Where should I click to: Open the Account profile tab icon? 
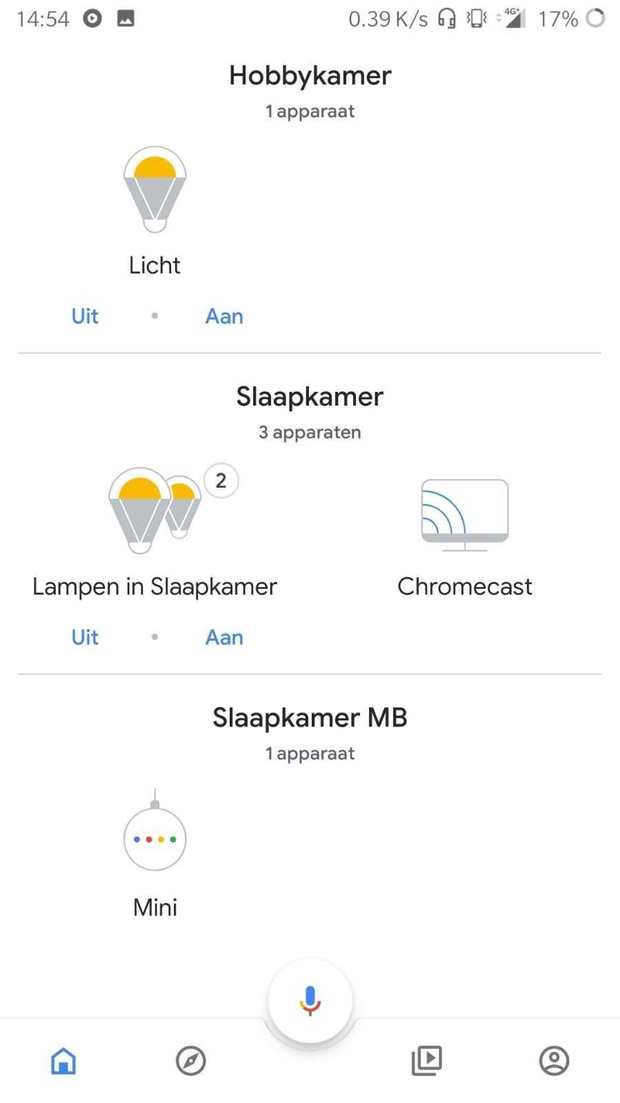click(x=554, y=1060)
